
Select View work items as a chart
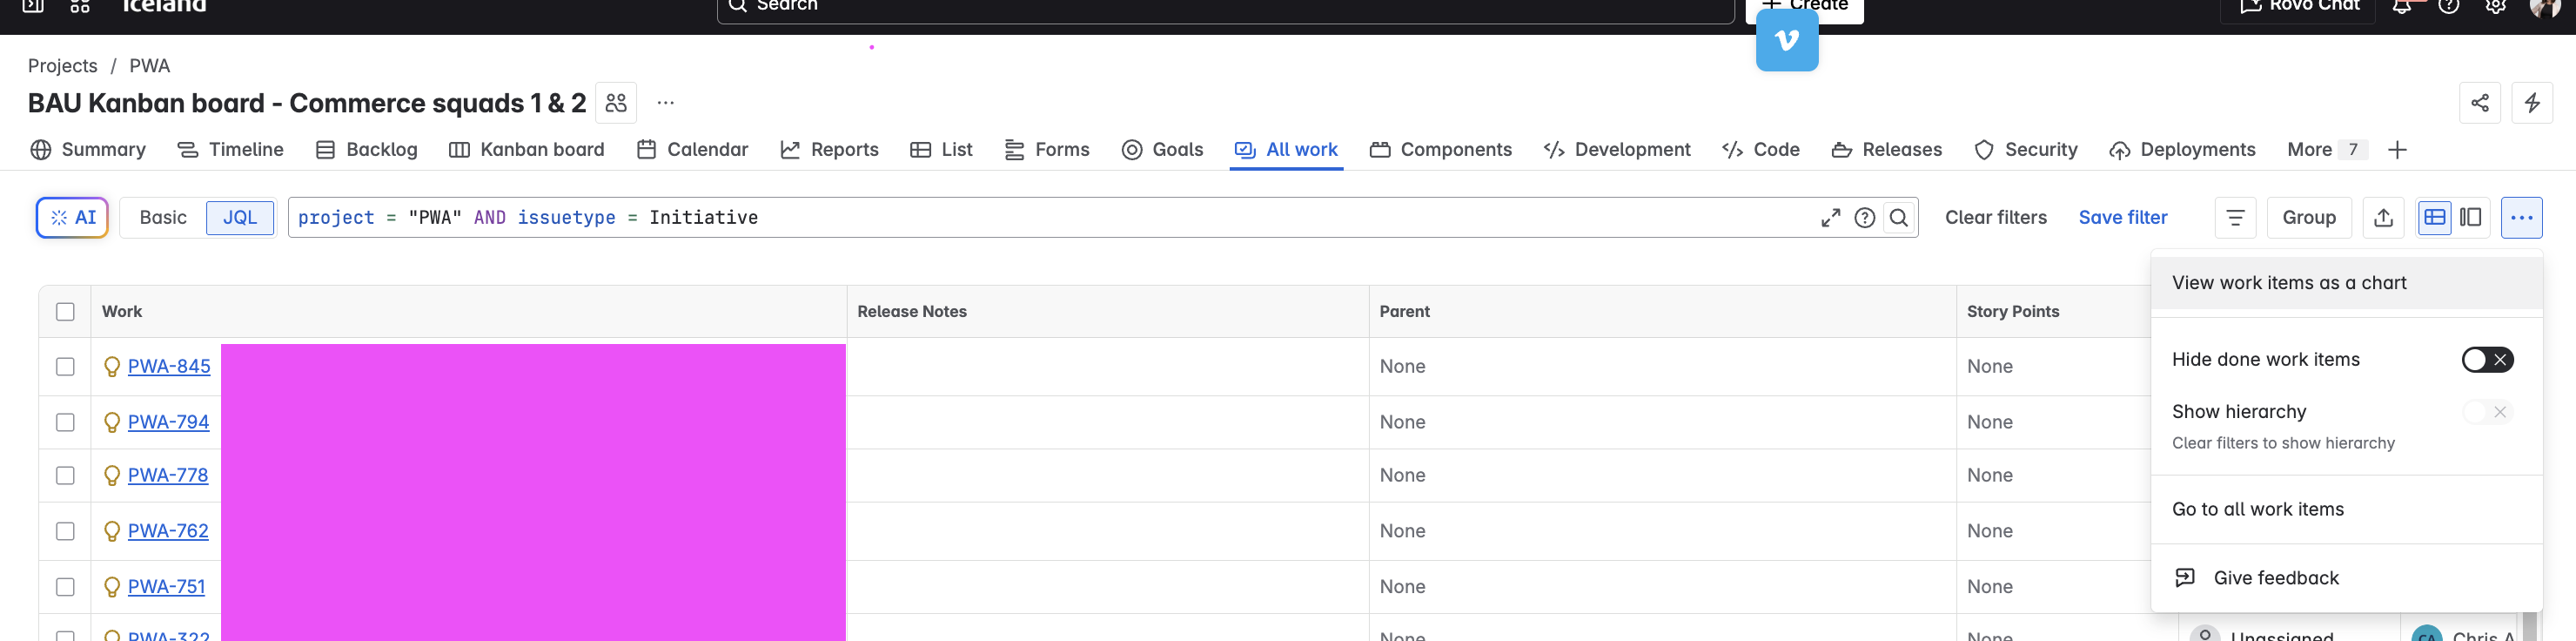(x=2346, y=283)
